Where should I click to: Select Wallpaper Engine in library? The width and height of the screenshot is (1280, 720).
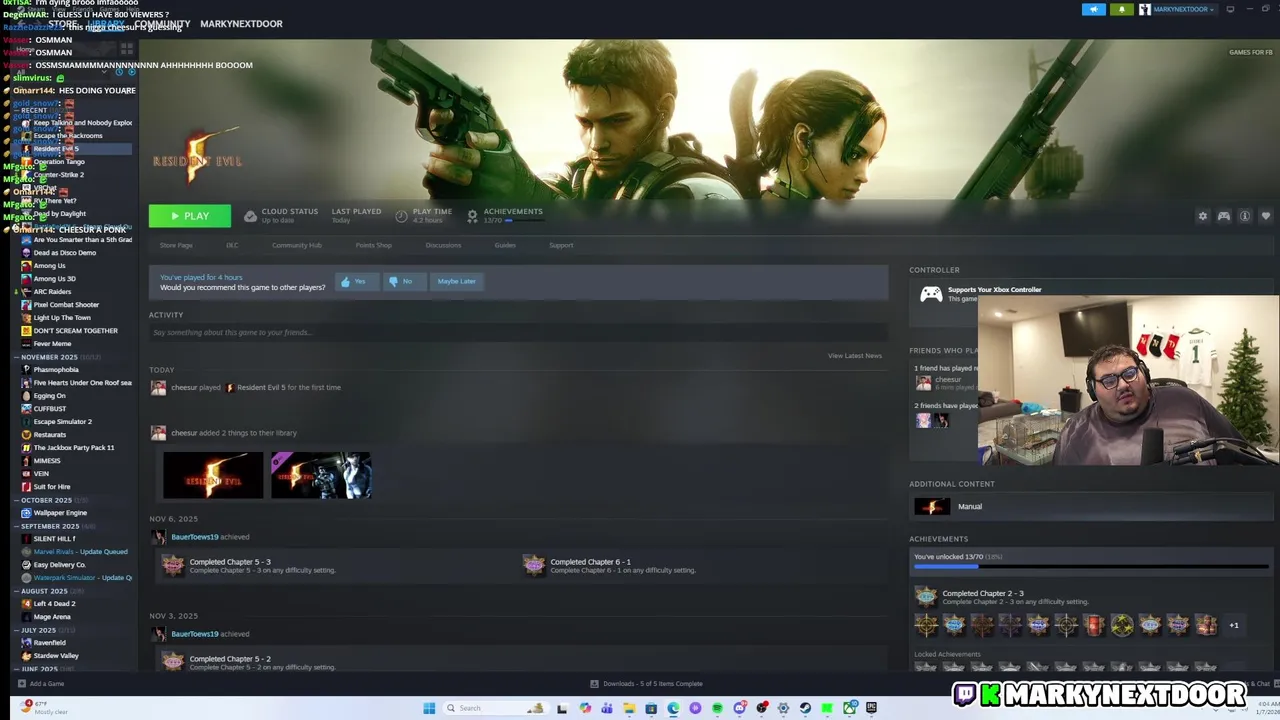pos(60,513)
